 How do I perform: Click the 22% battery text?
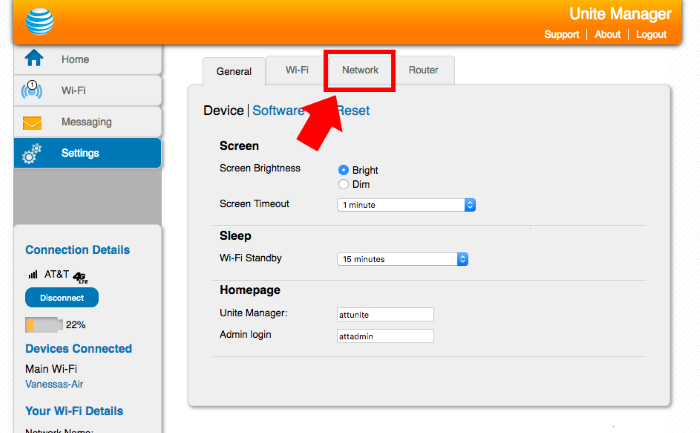[75, 325]
